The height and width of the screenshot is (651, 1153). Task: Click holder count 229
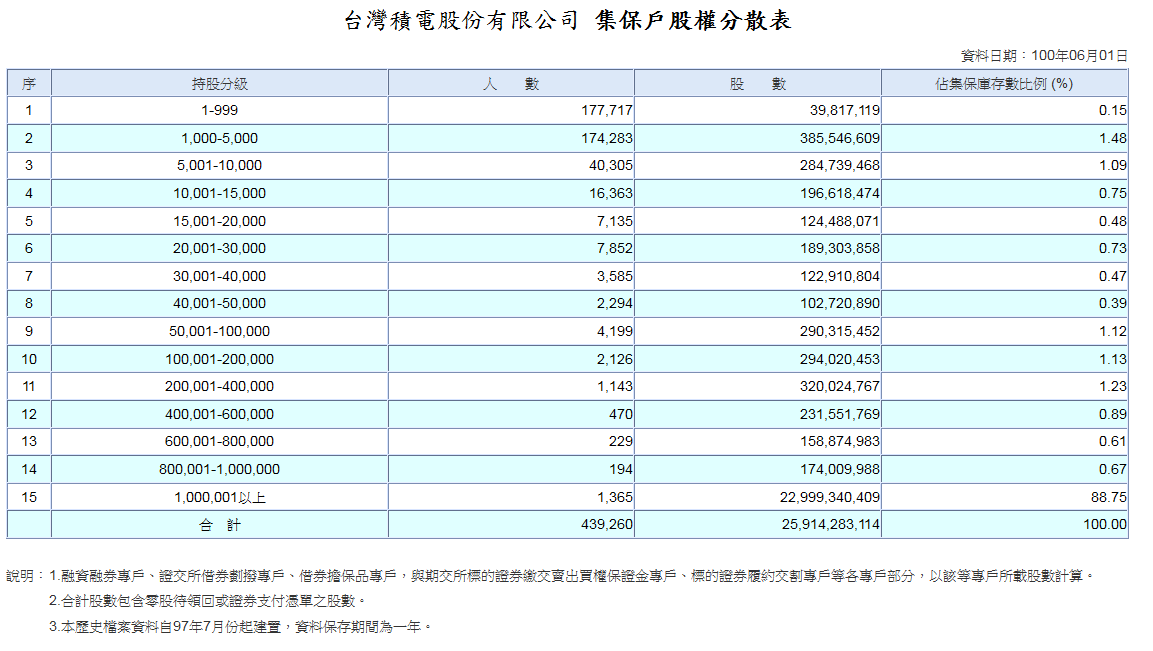tap(621, 442)
